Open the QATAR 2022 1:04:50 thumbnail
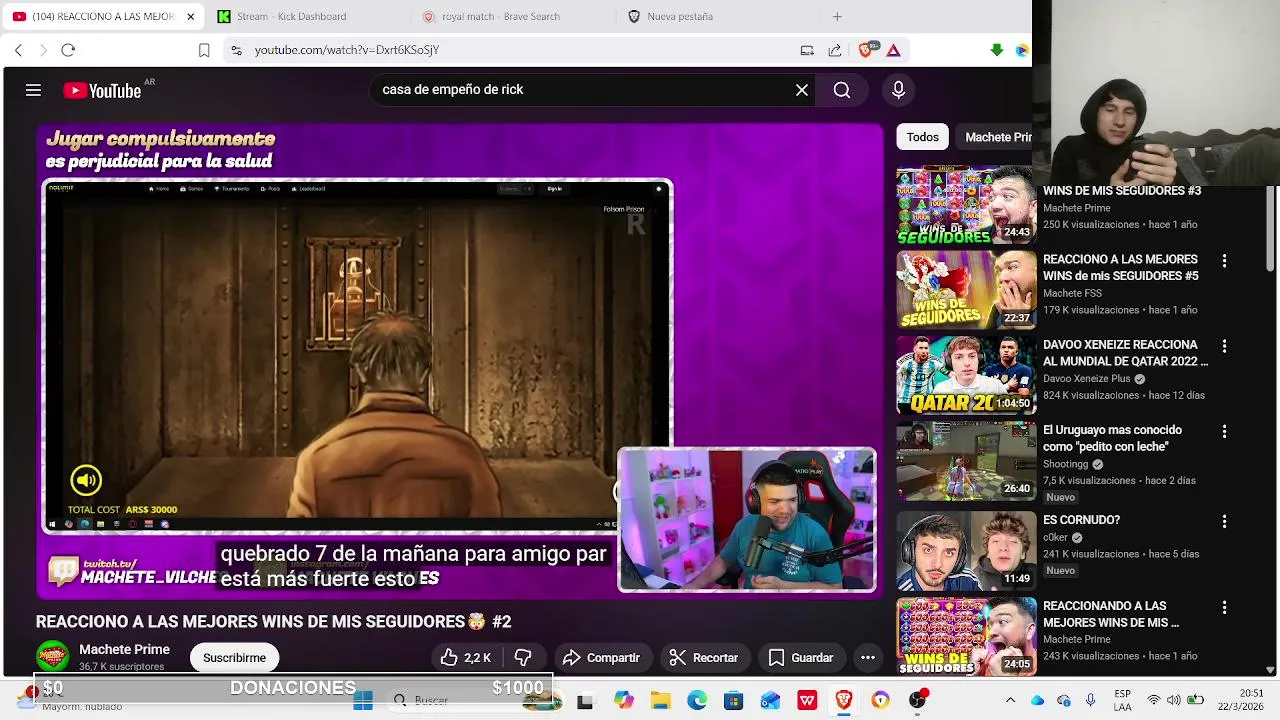This screenshot has width=1280, height=720. point(966,375)
